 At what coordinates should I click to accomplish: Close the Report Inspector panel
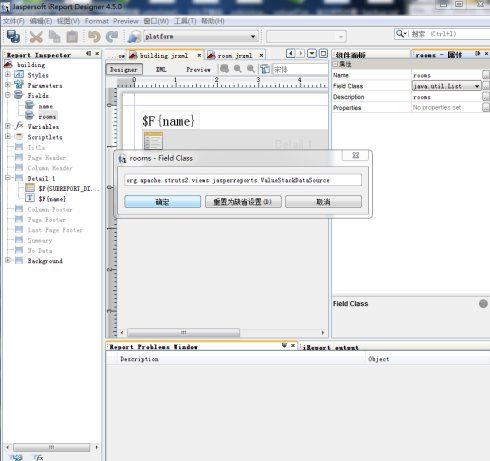pos(97,54)
